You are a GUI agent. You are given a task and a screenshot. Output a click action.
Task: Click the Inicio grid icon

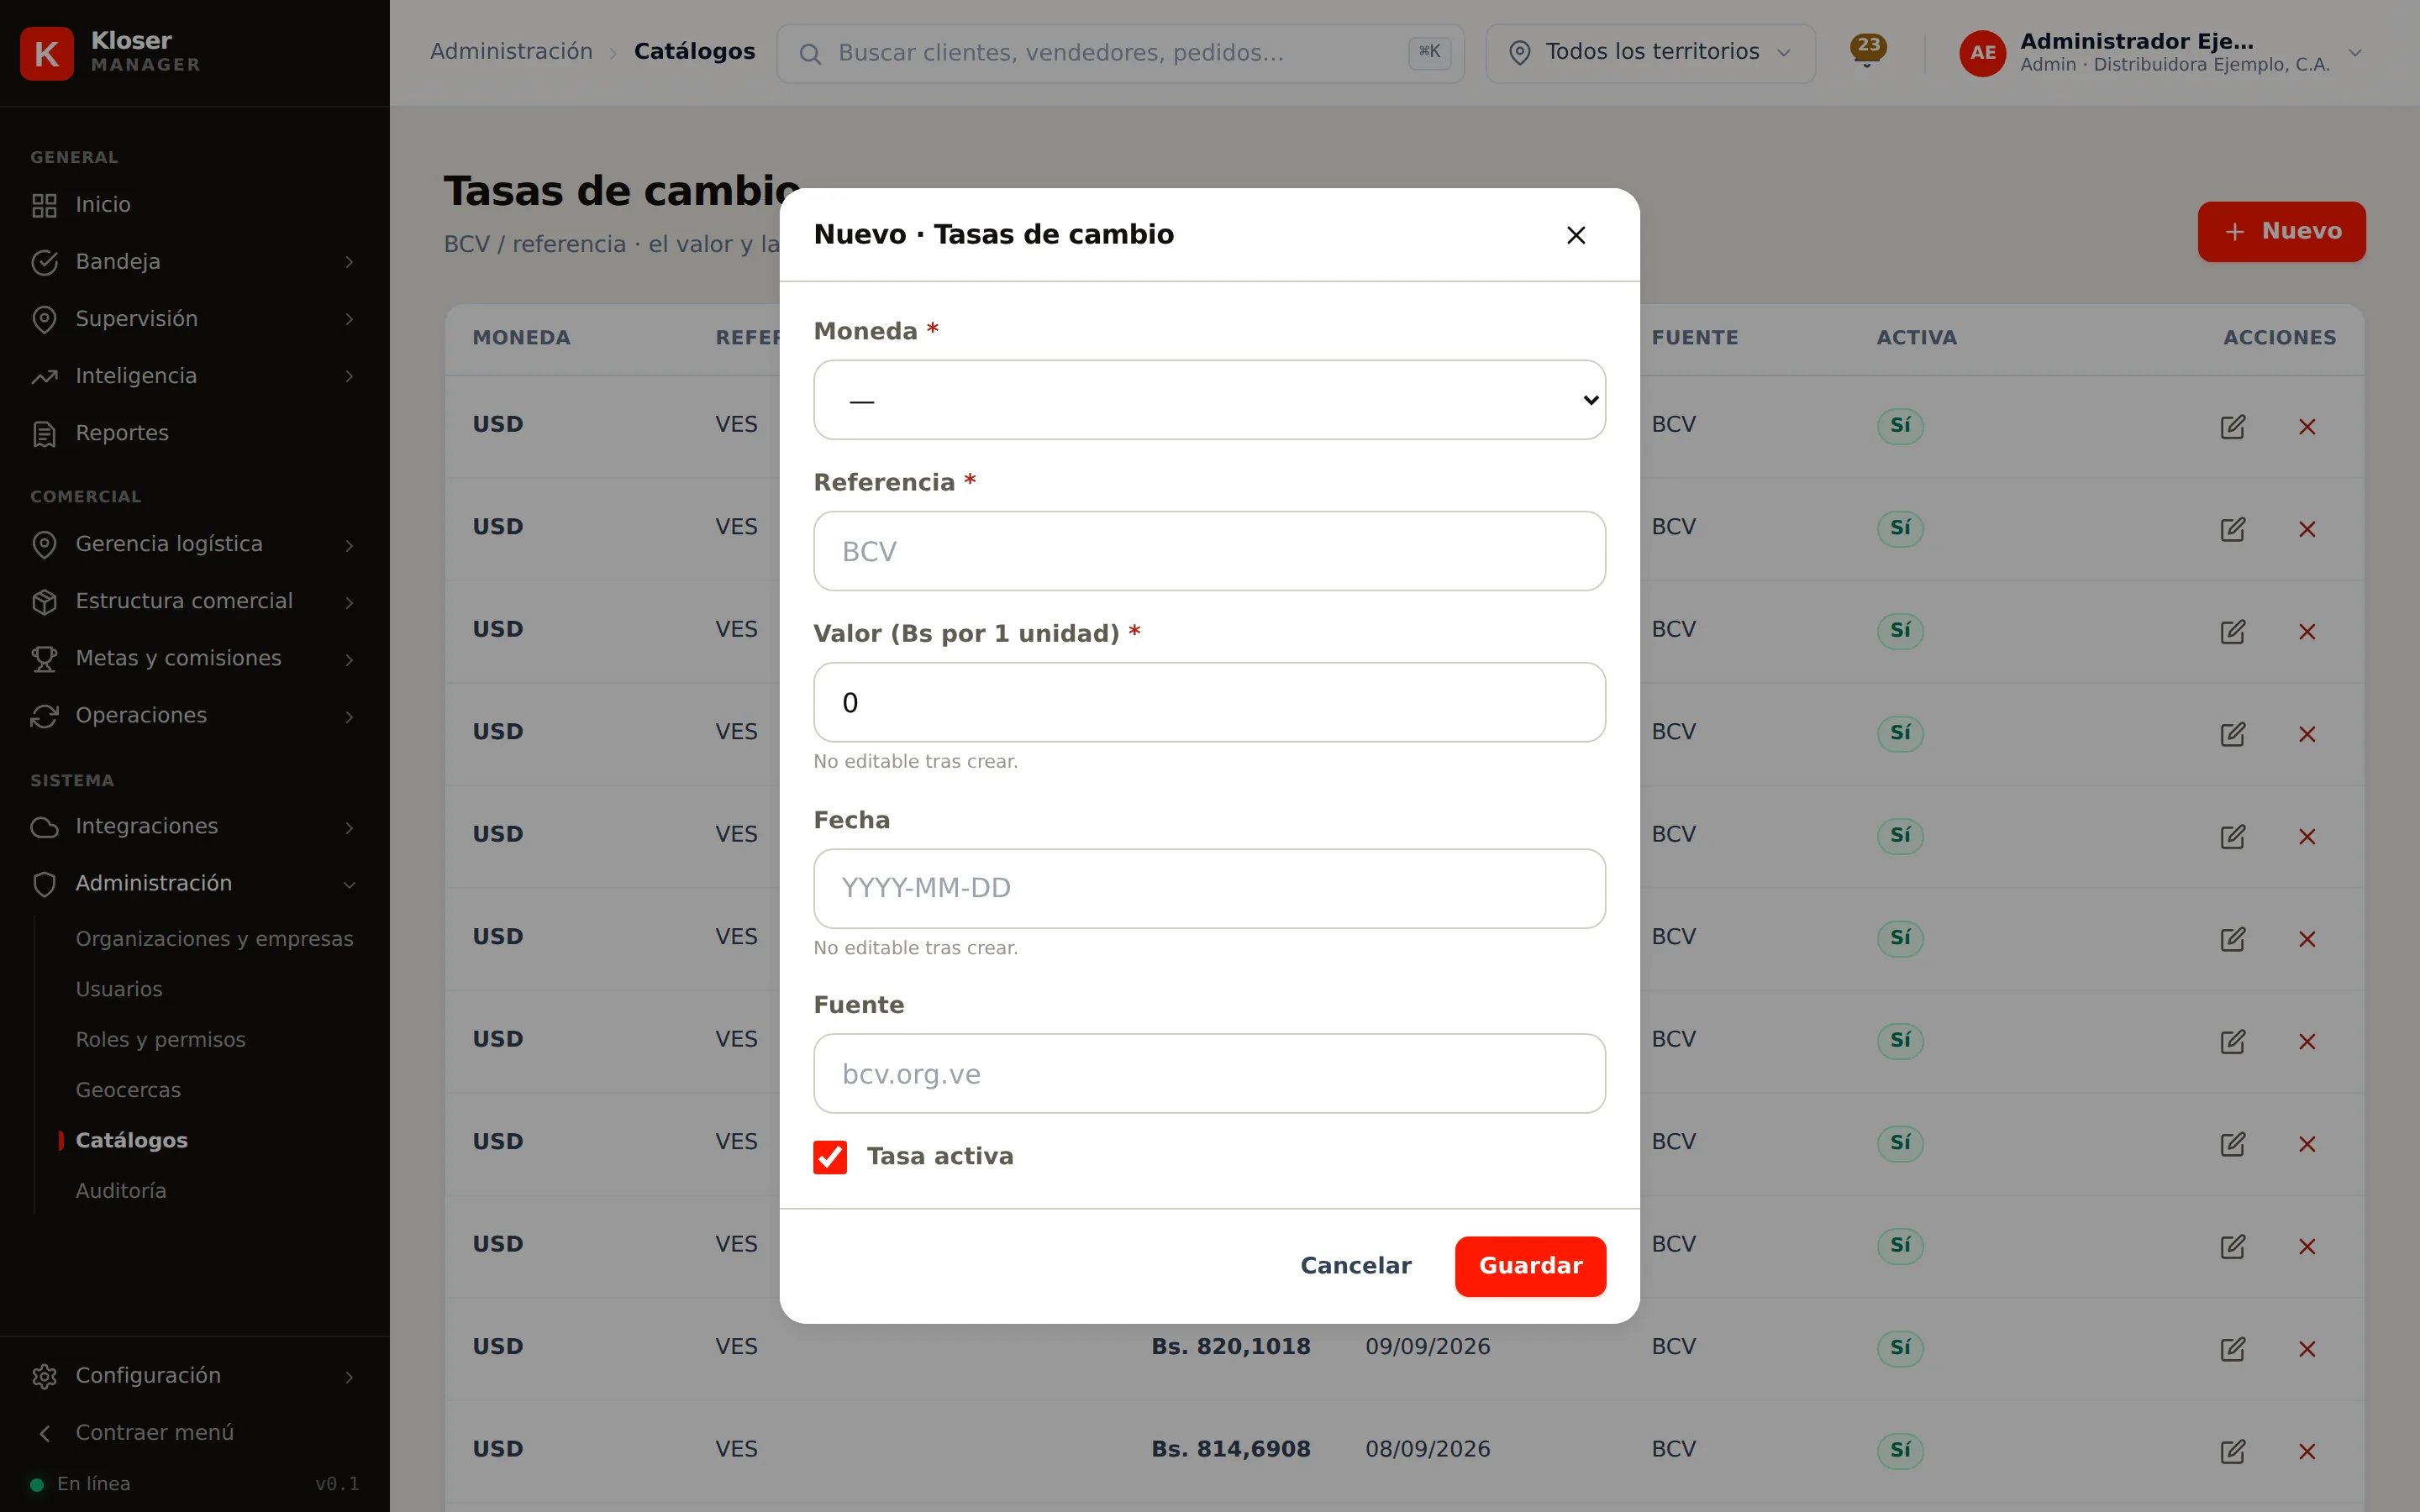click(x=44, y=205)
